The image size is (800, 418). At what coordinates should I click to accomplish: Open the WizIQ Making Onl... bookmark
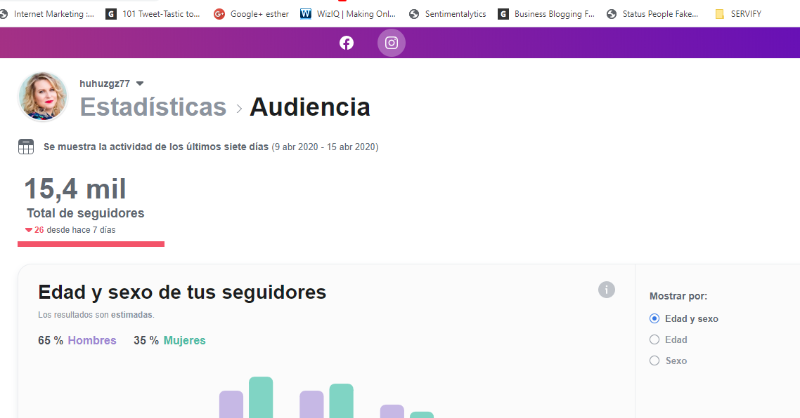click(347, 14)
